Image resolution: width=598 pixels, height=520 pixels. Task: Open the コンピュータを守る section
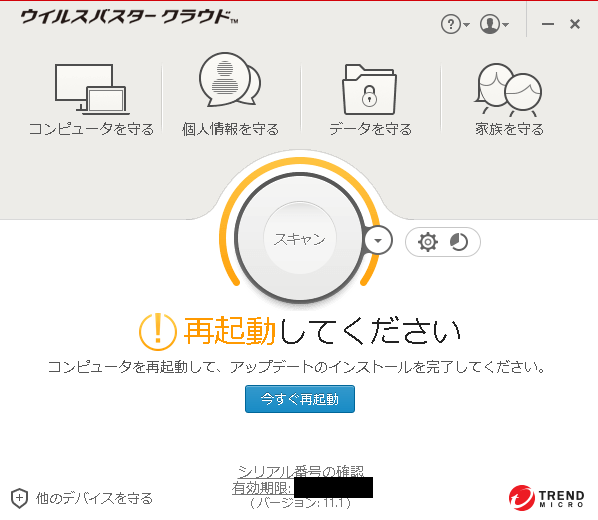click(x=91, y=100)
